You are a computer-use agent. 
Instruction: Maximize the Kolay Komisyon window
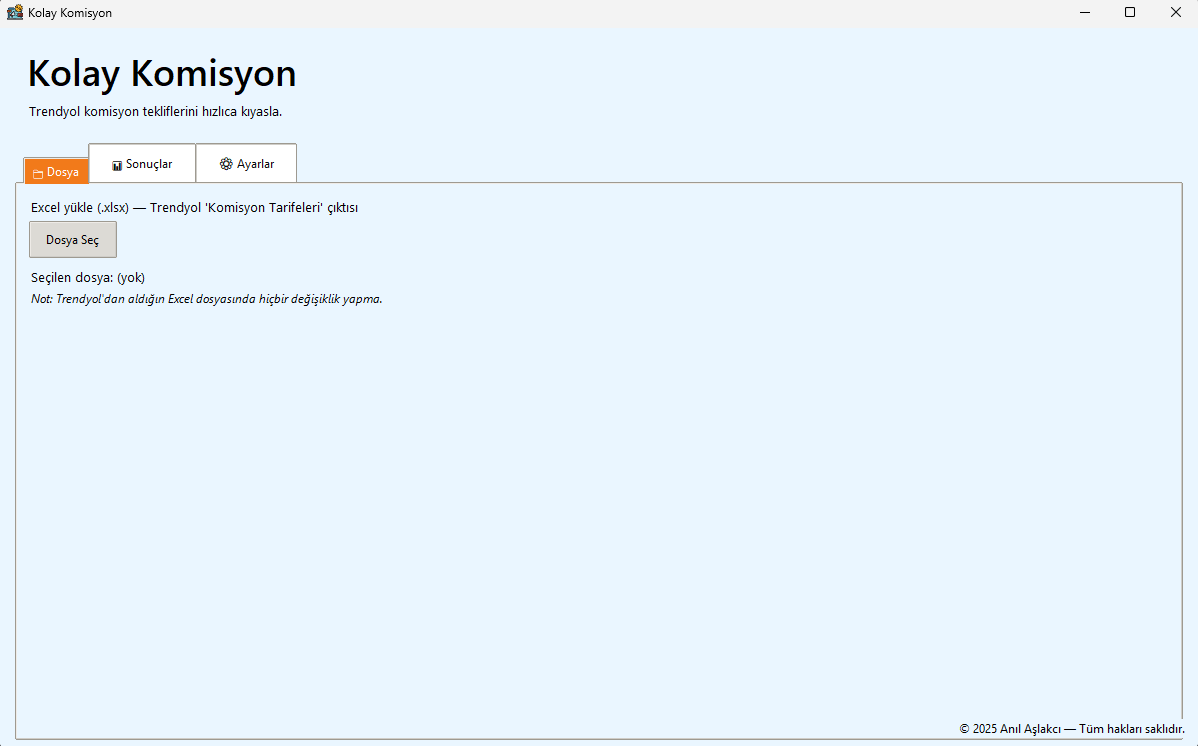(1130, 12)
